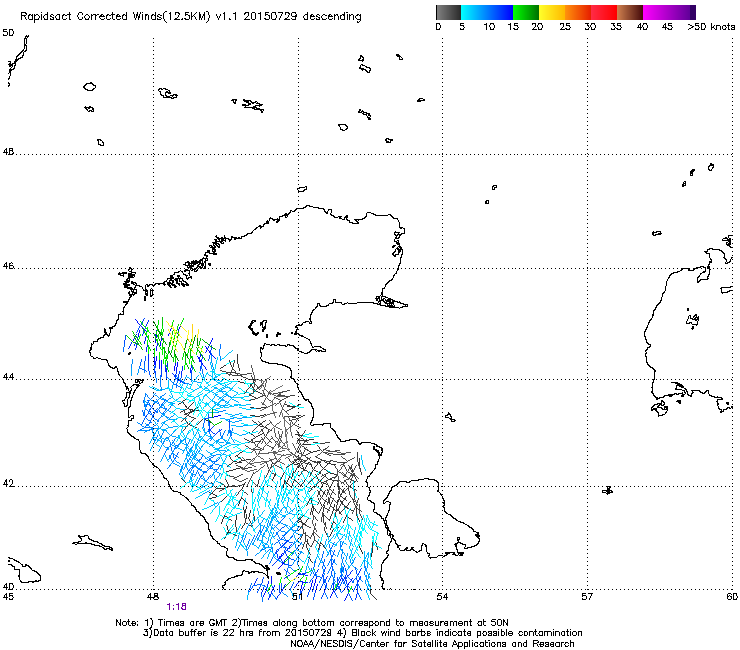Click the brown 35-40 knots color segment

[x=630, y=12]
